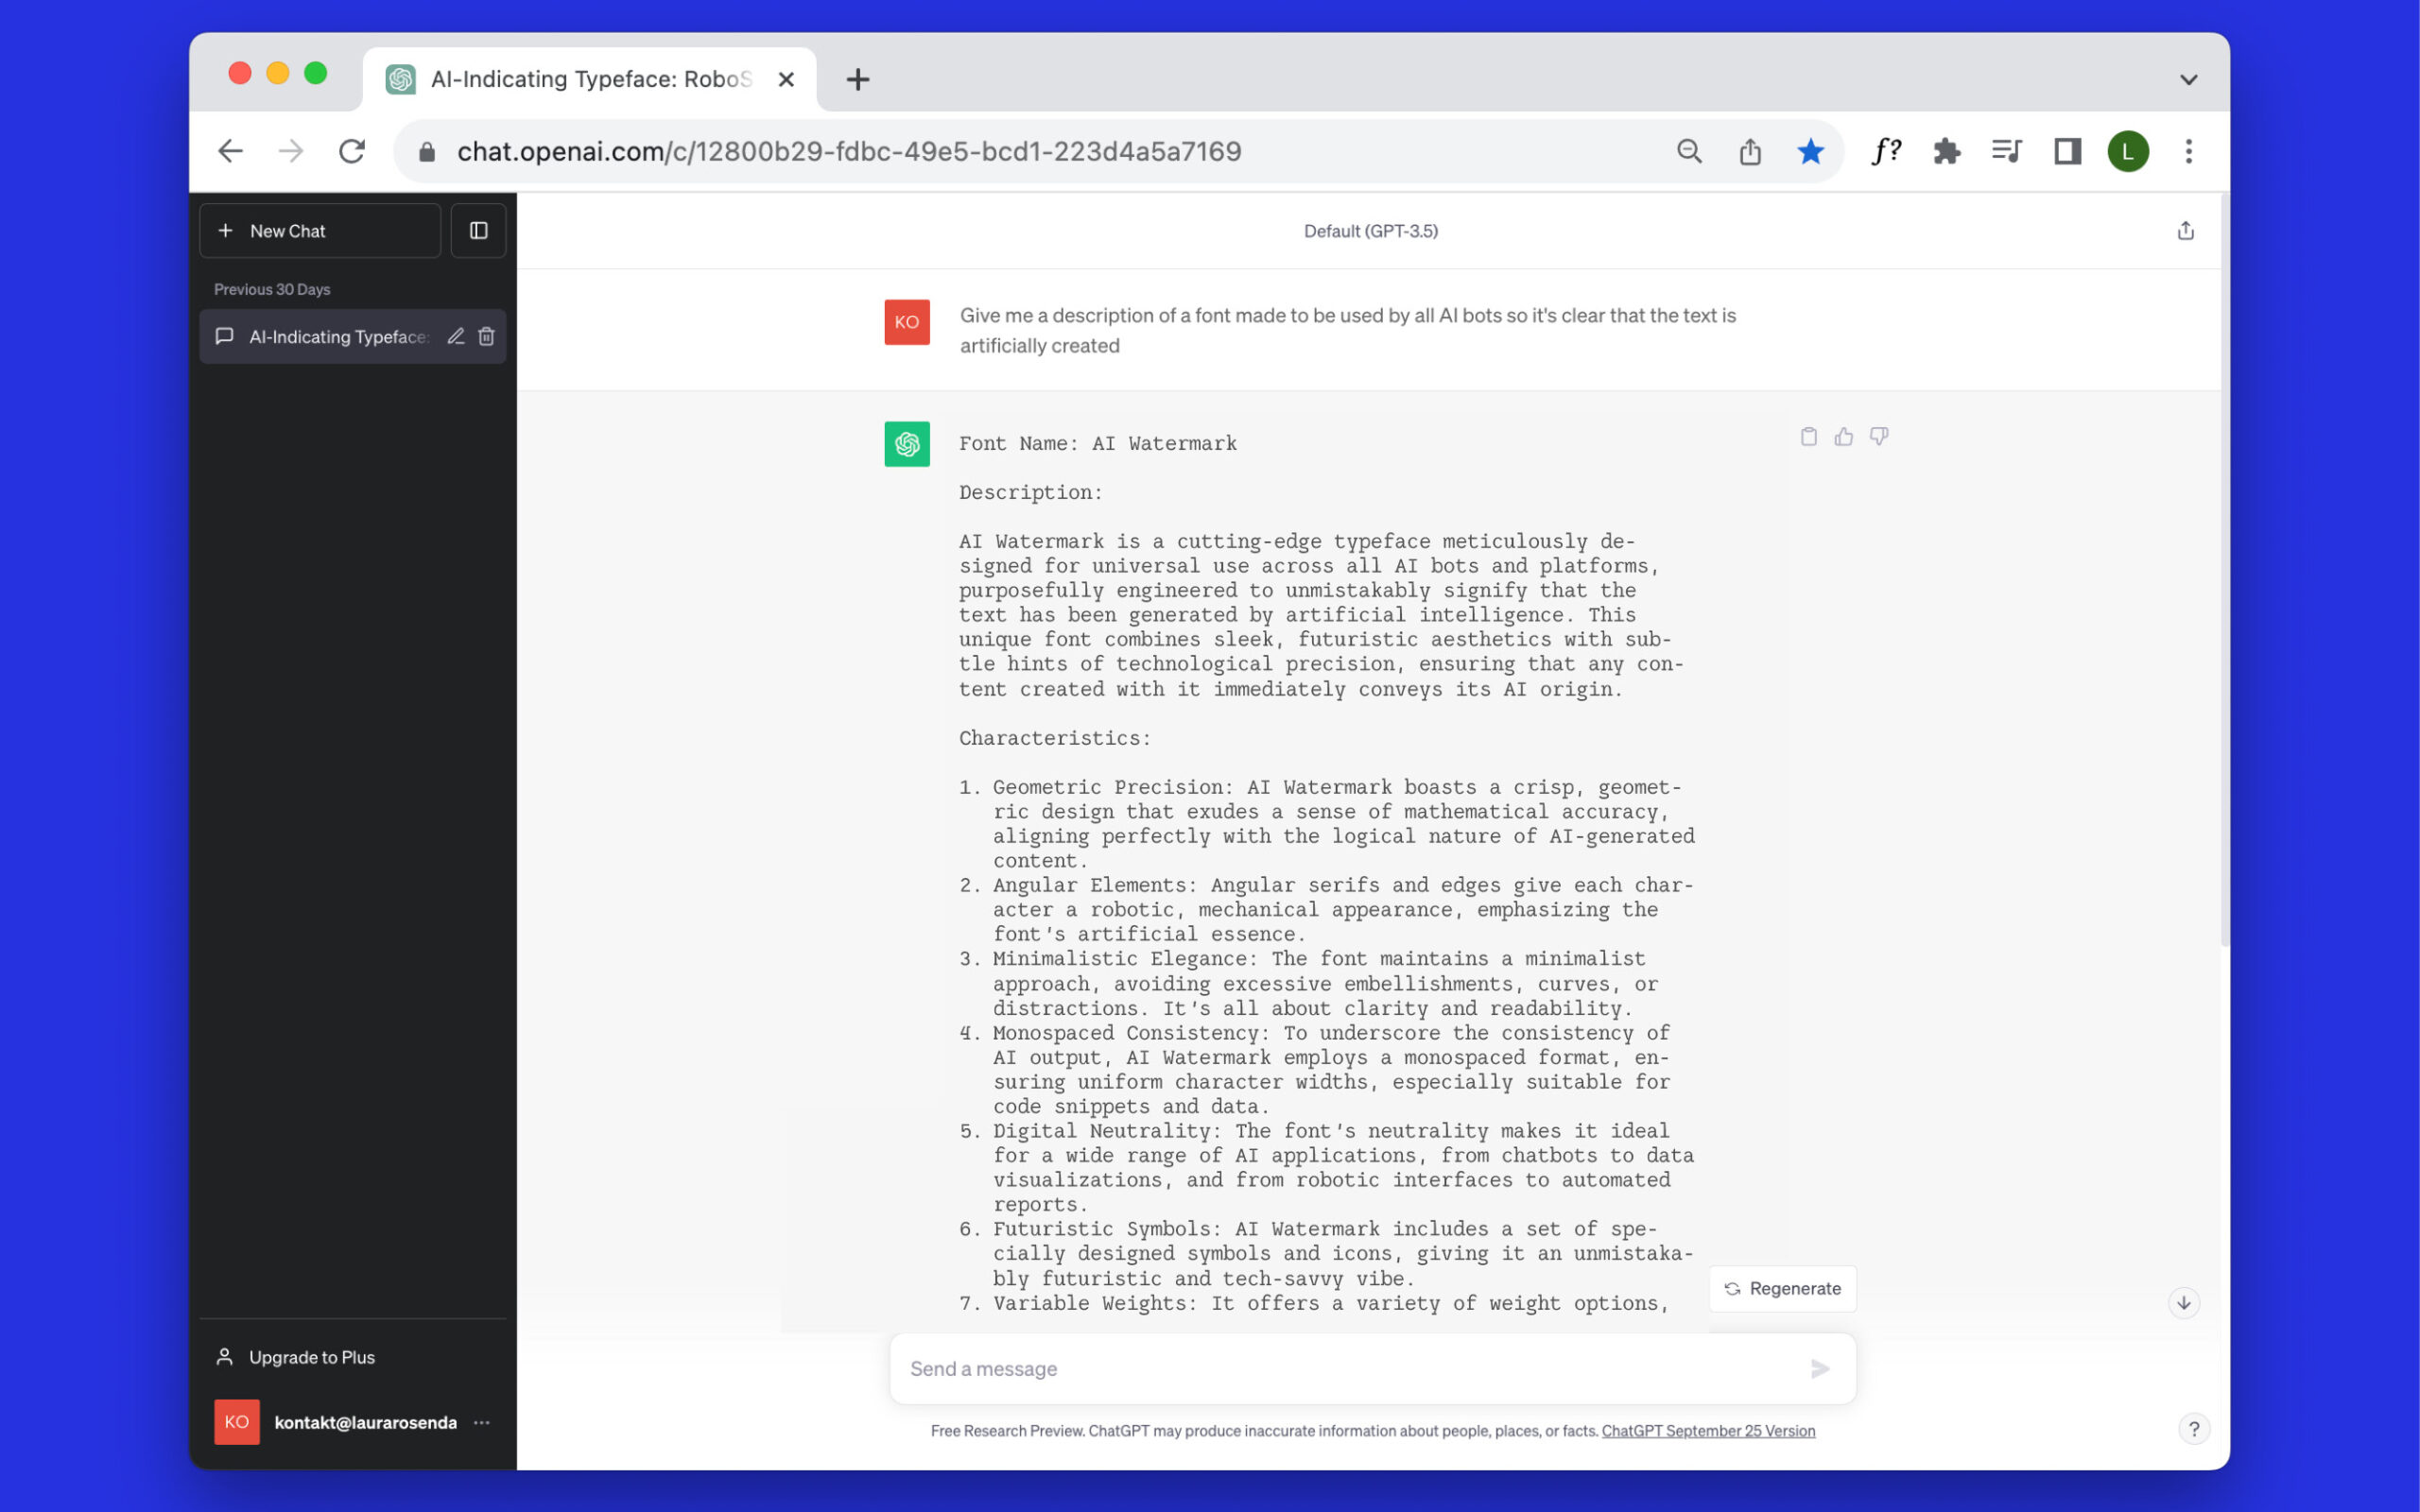Open ChatGPT September 25 Version link
Image resolution: width=2420 pixels, height=1512 pixels.
point(1707,1430)
